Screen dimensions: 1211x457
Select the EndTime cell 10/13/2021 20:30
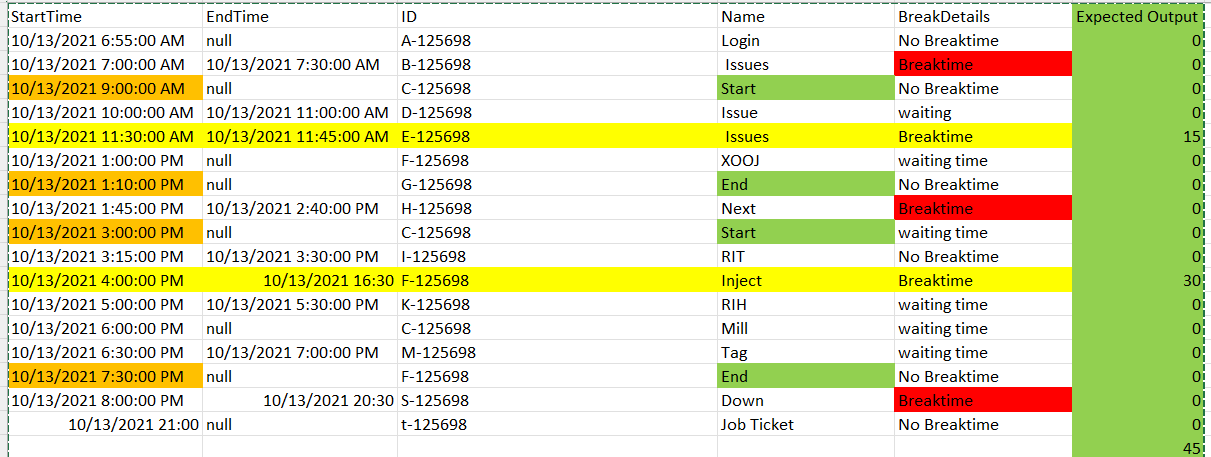[300, 401]
